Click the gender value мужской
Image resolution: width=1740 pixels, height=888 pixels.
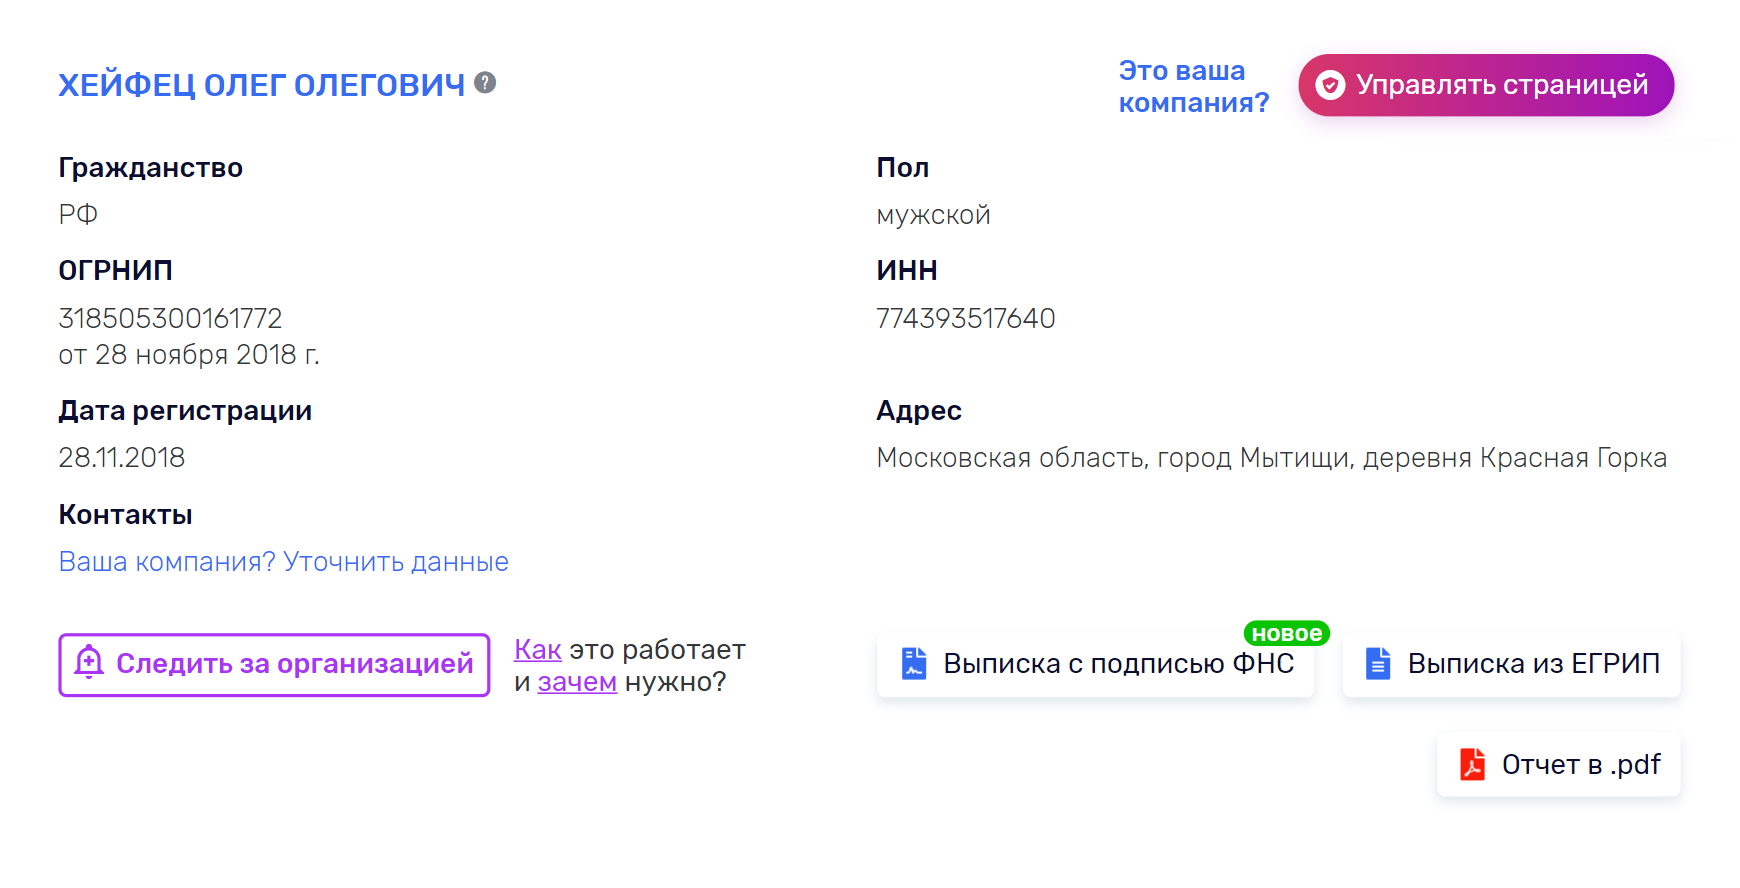[x=933, y=215]
